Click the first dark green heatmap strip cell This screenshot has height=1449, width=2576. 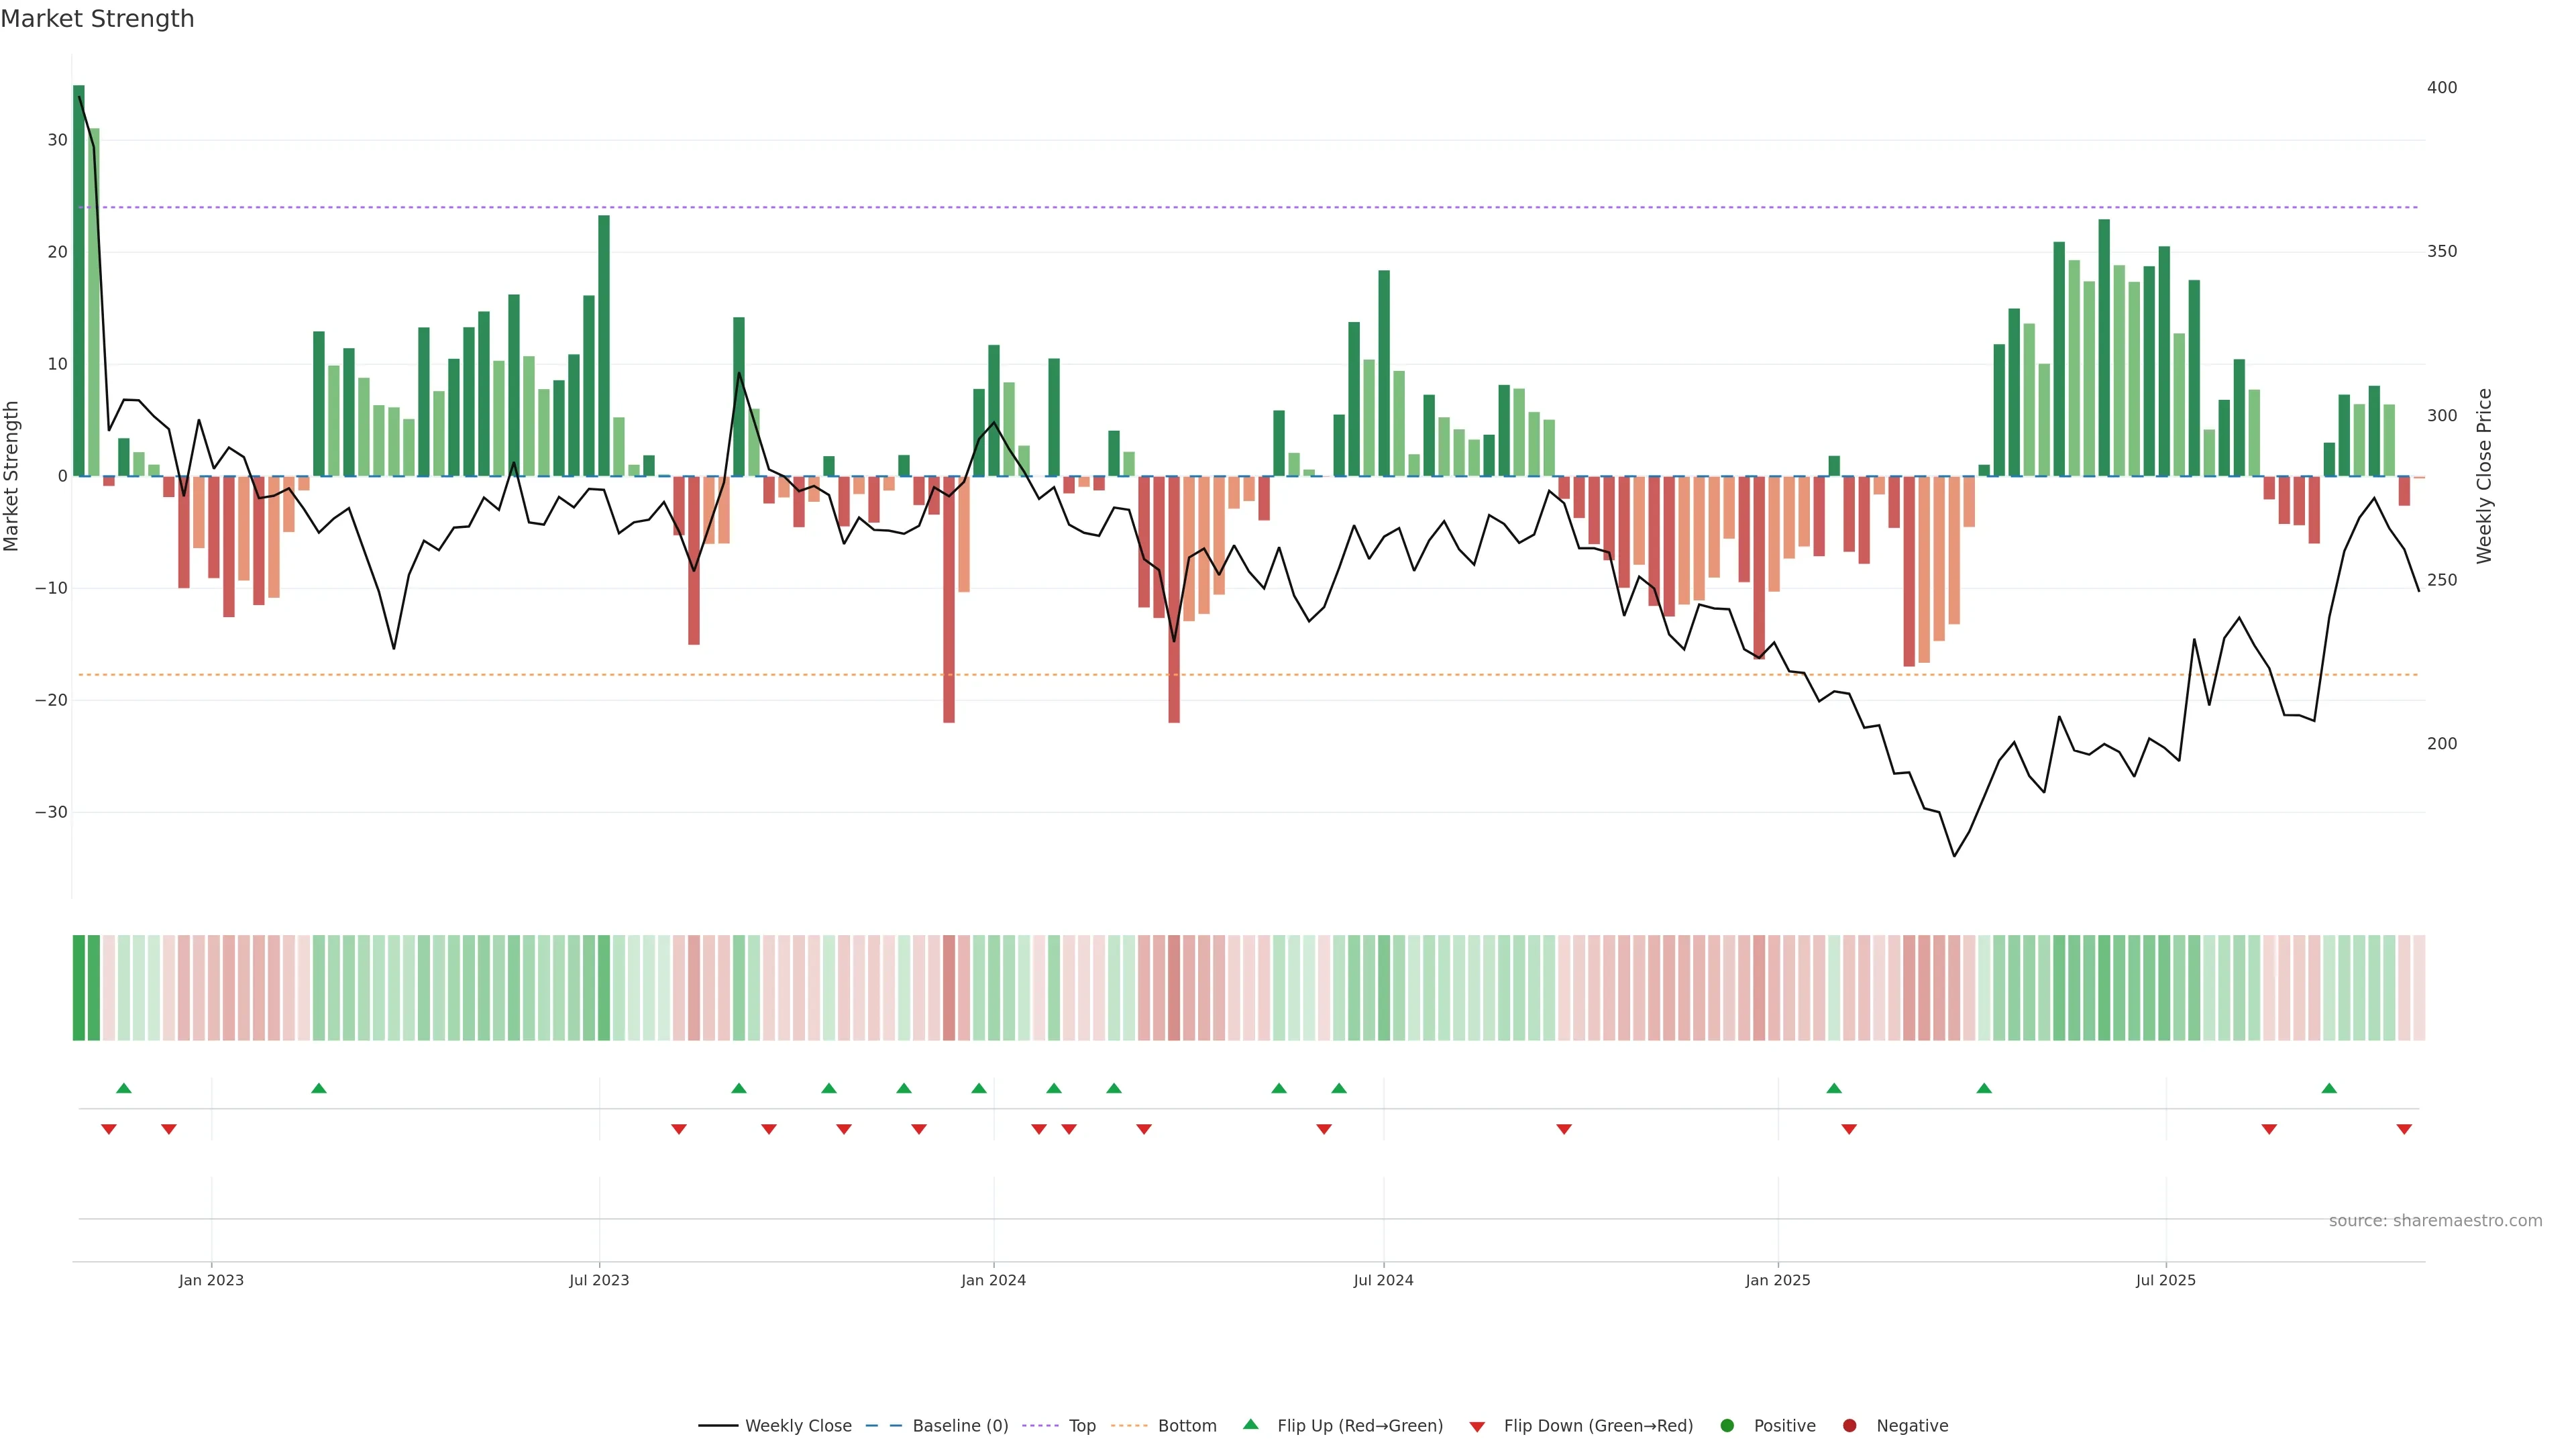pos(79,987)
